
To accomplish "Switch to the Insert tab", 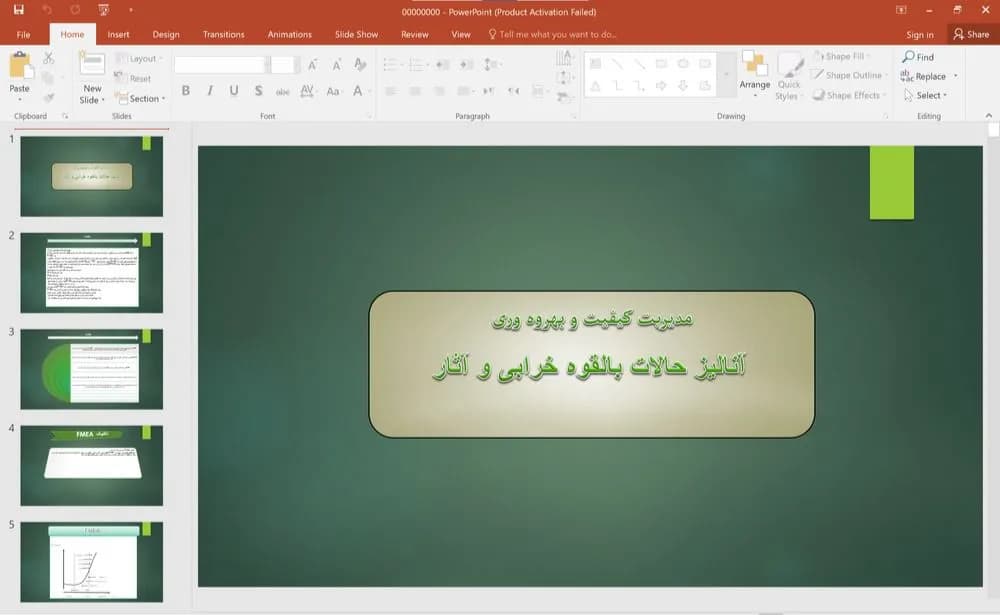I will (118, 34).
